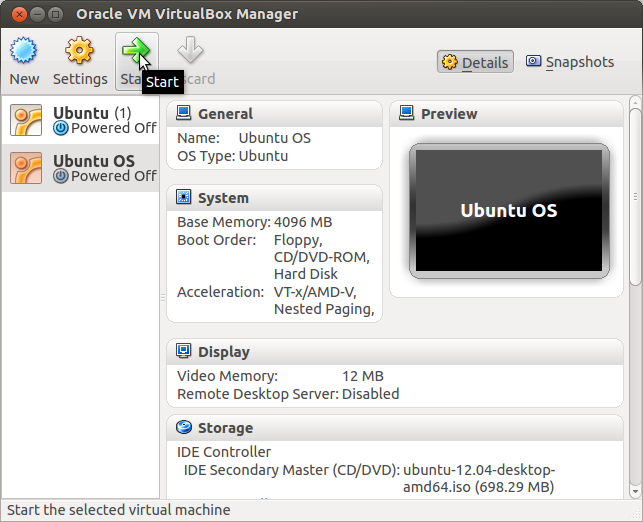Click 'IDE Secondary Master (CD/DVD):' label
The width and height of the screenshot is (643, 522).
pyautogui.click(x=292, y=470)
